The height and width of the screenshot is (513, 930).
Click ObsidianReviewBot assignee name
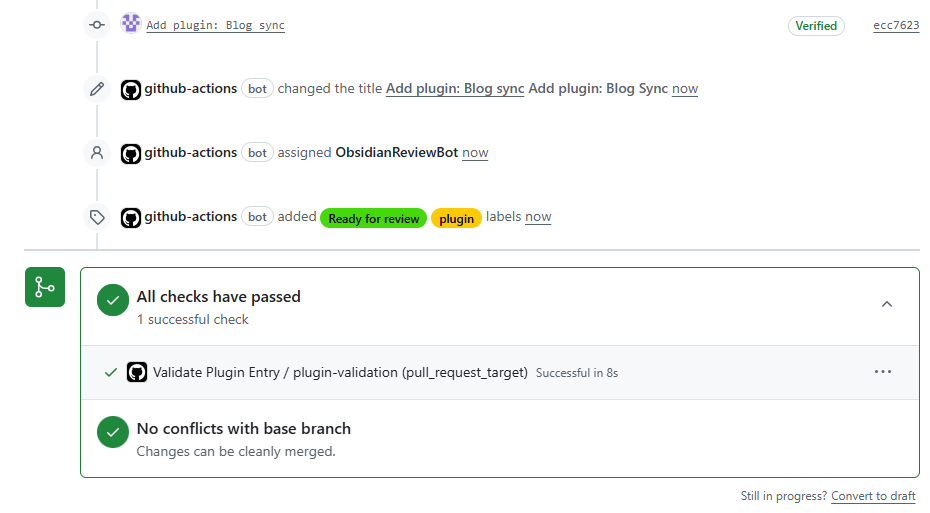397,152
